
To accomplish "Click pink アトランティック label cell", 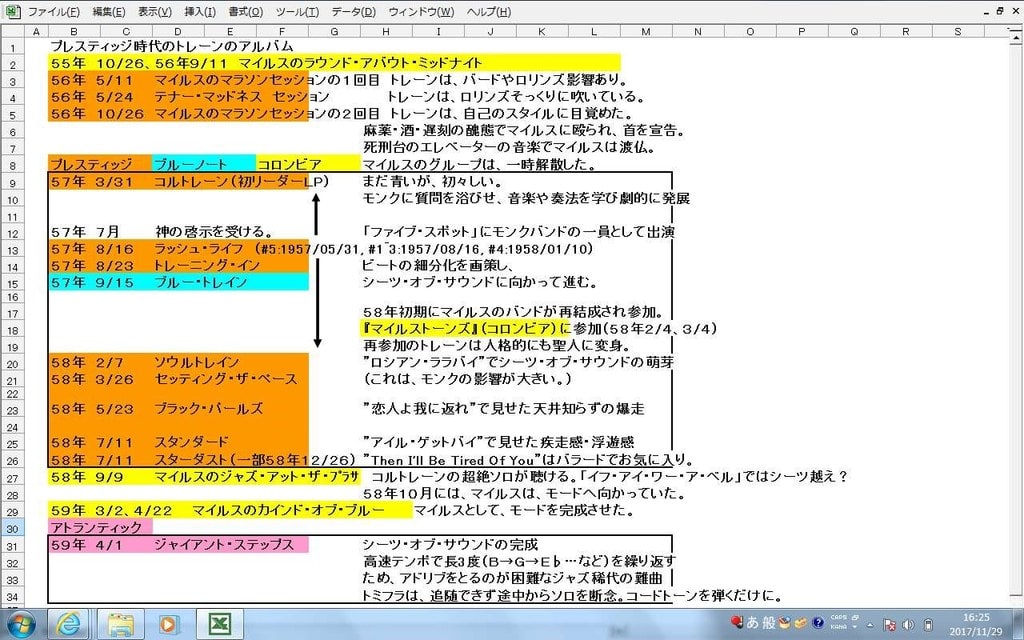I will (x=100, y=526).
